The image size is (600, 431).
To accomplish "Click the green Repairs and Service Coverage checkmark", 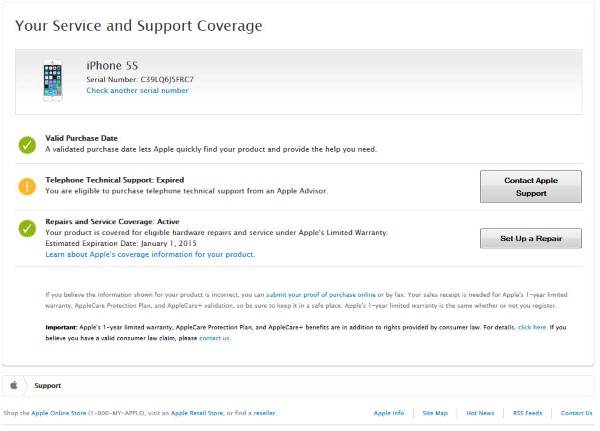I will (x=27, y=229).
